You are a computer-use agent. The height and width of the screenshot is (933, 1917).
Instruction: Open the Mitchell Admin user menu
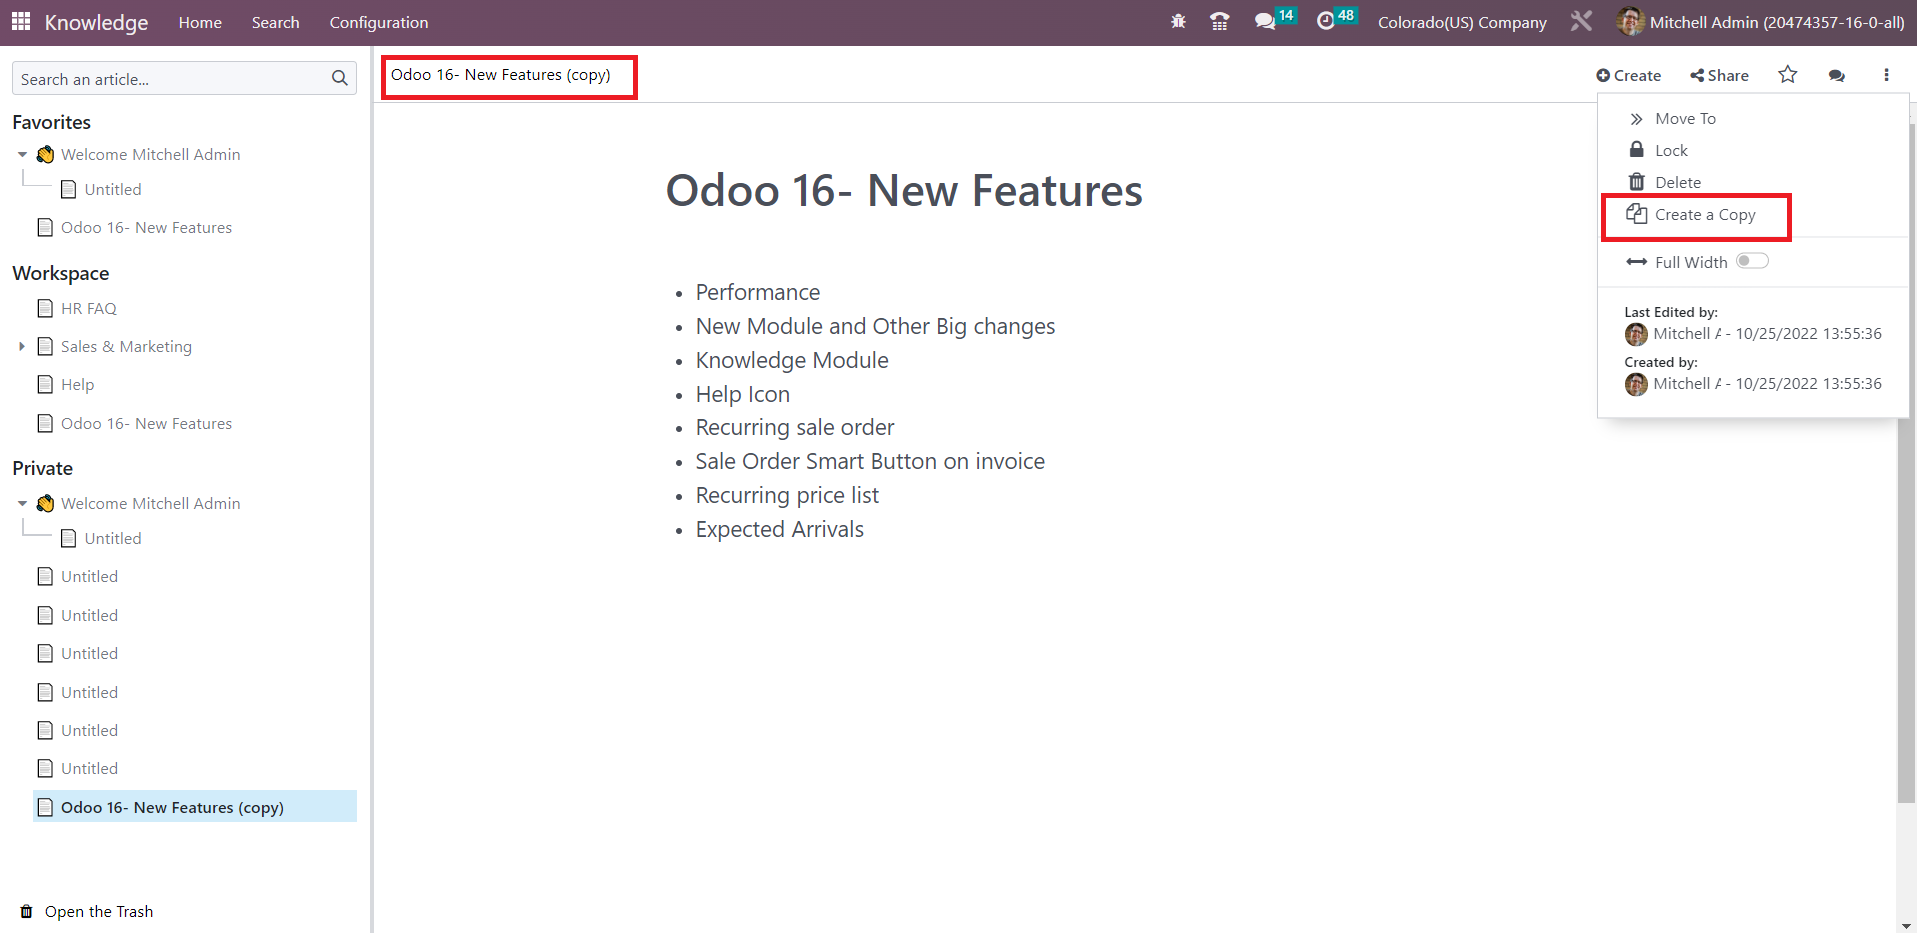(1762, 22)
